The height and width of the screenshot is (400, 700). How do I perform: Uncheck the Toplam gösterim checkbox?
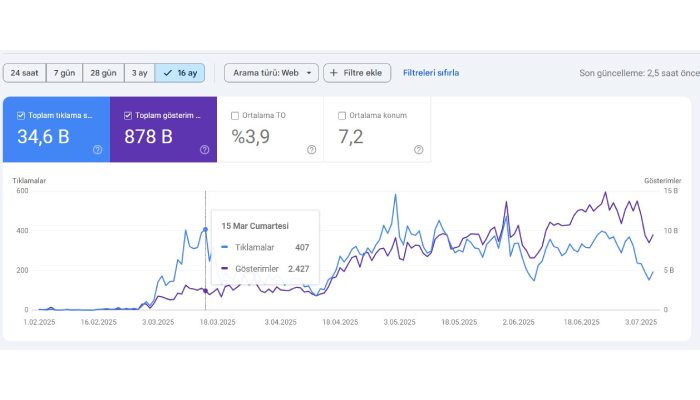(x=128, y=115)
